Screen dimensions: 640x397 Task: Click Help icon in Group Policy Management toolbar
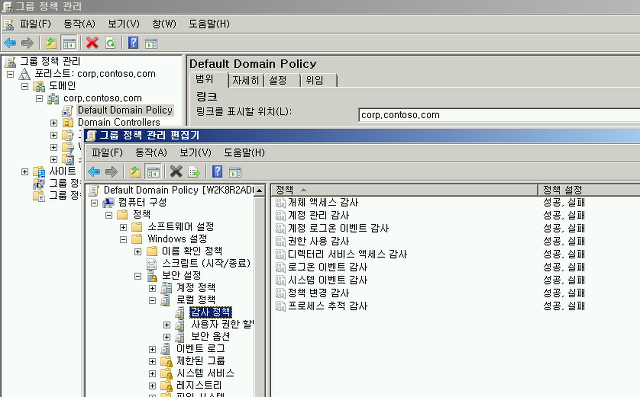(133, 43)
